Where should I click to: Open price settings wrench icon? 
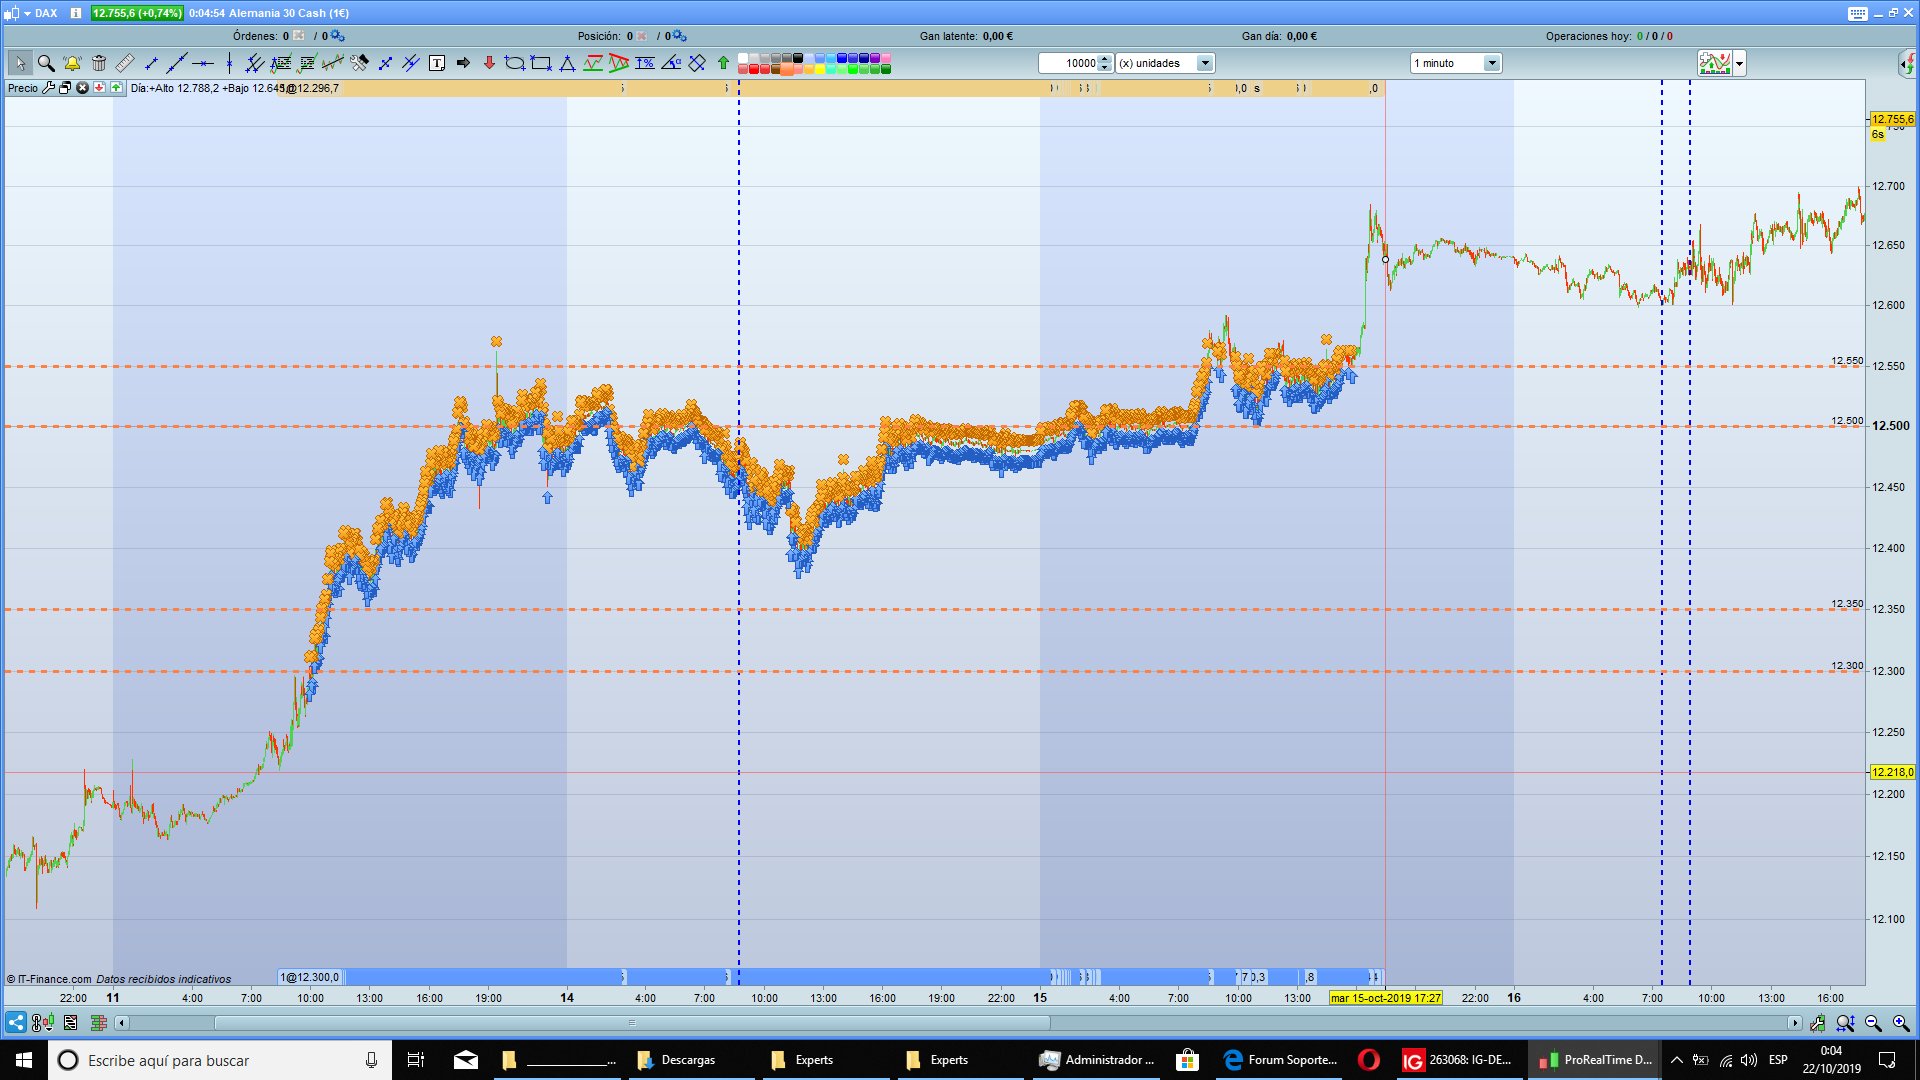(48, 88)
